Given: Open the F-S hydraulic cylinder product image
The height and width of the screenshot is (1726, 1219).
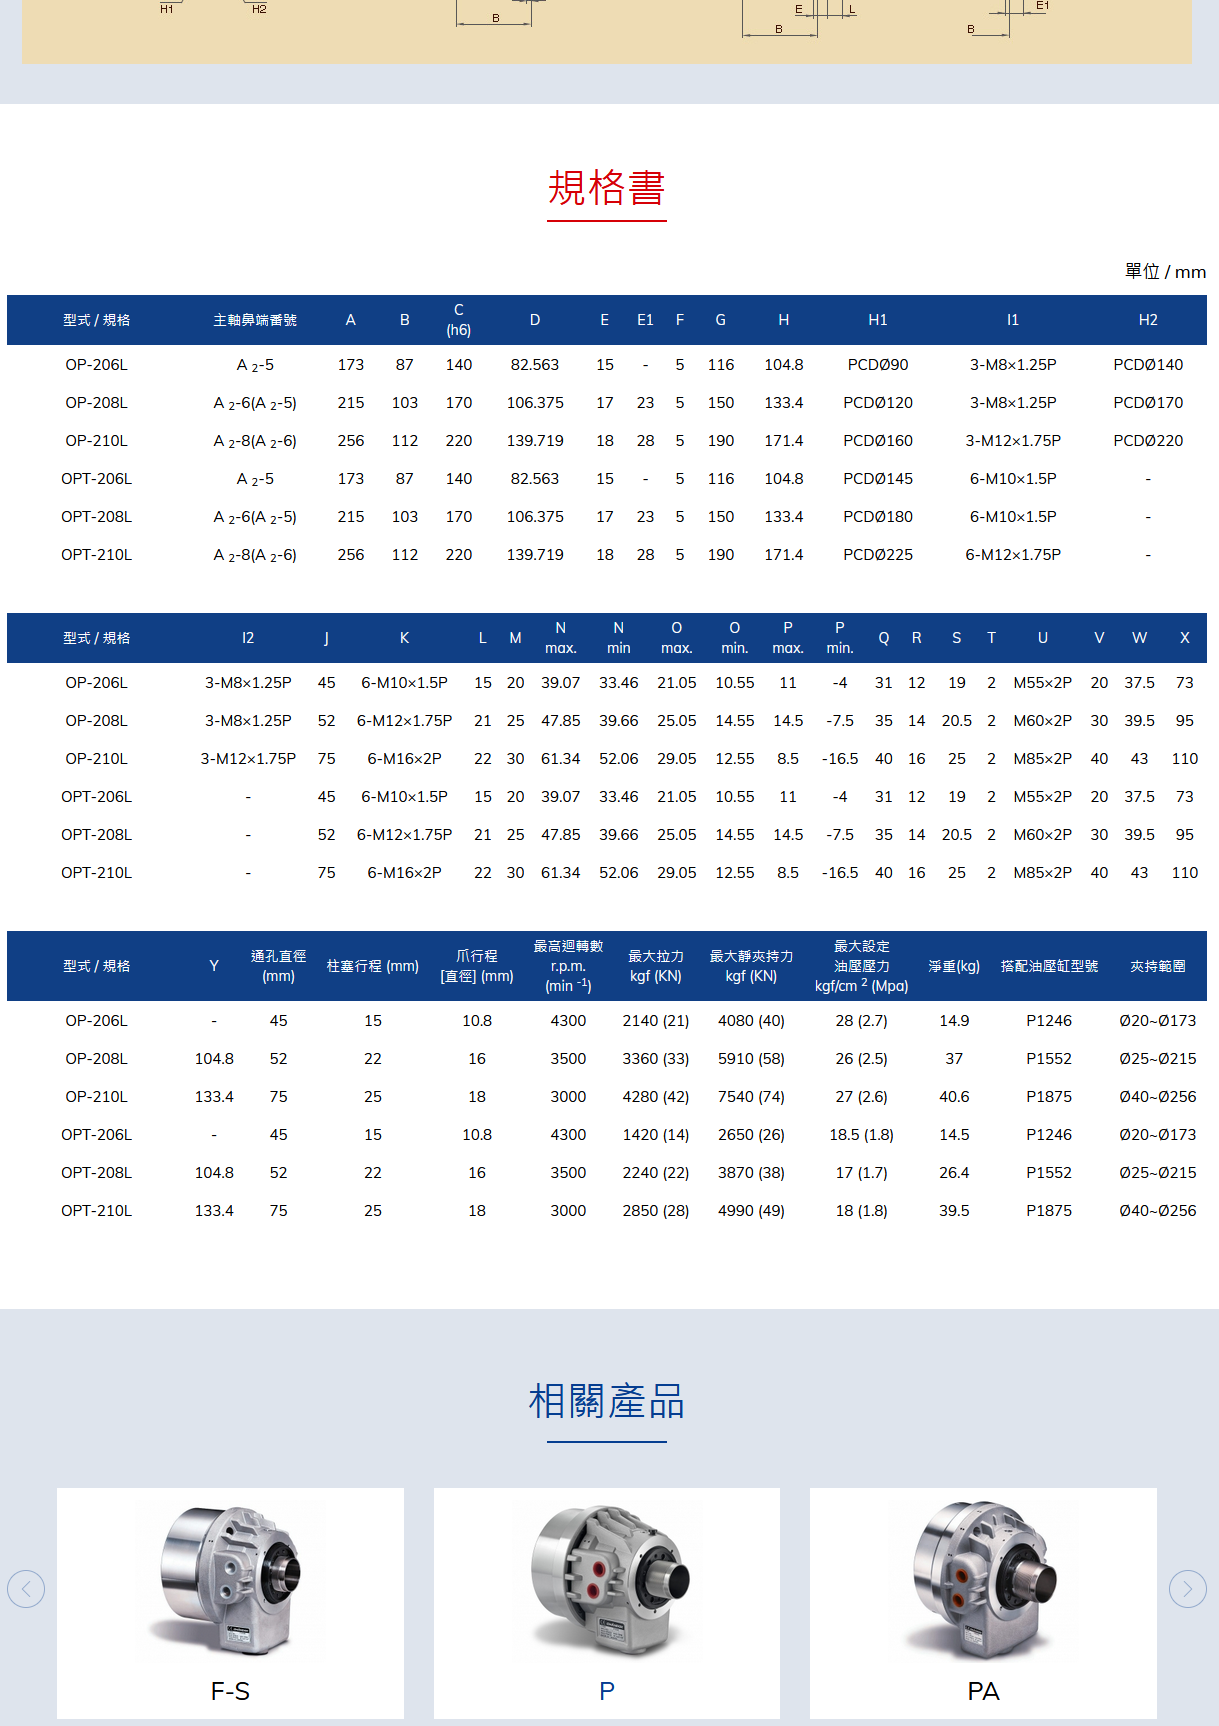Looking at the screenshot, I should [x=230, y=1578].
